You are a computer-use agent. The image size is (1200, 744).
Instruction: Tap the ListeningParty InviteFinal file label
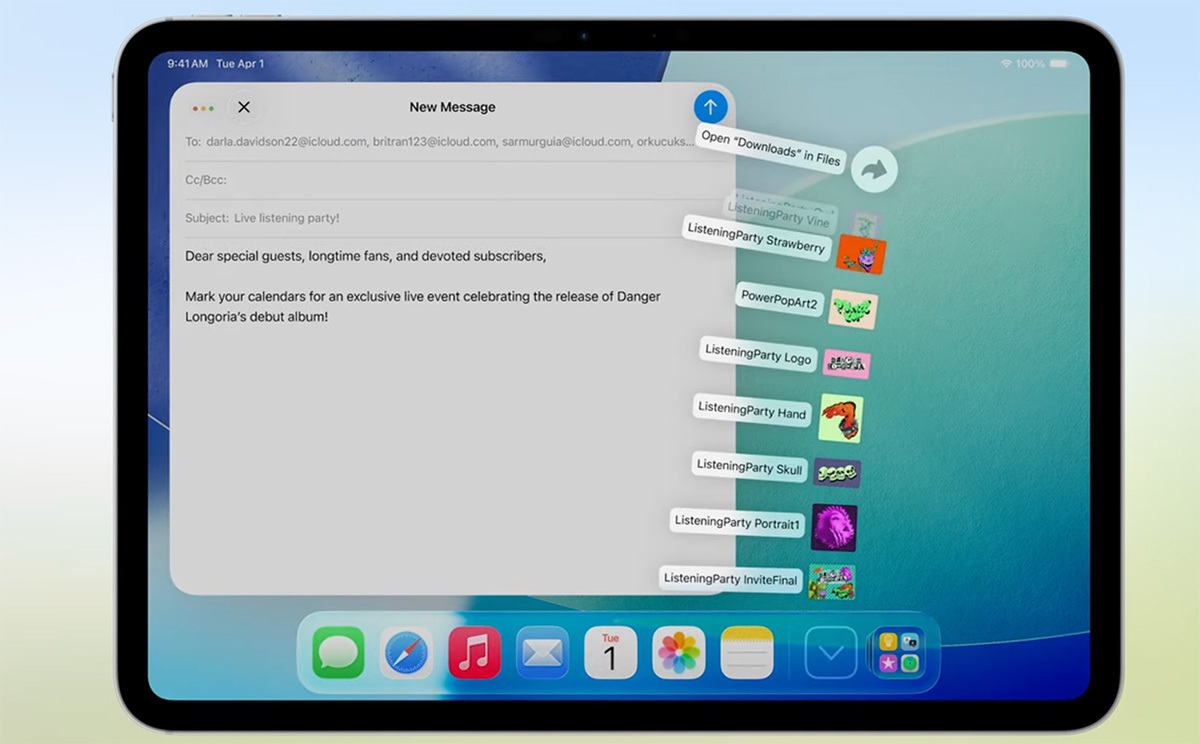tap(729, 579)
